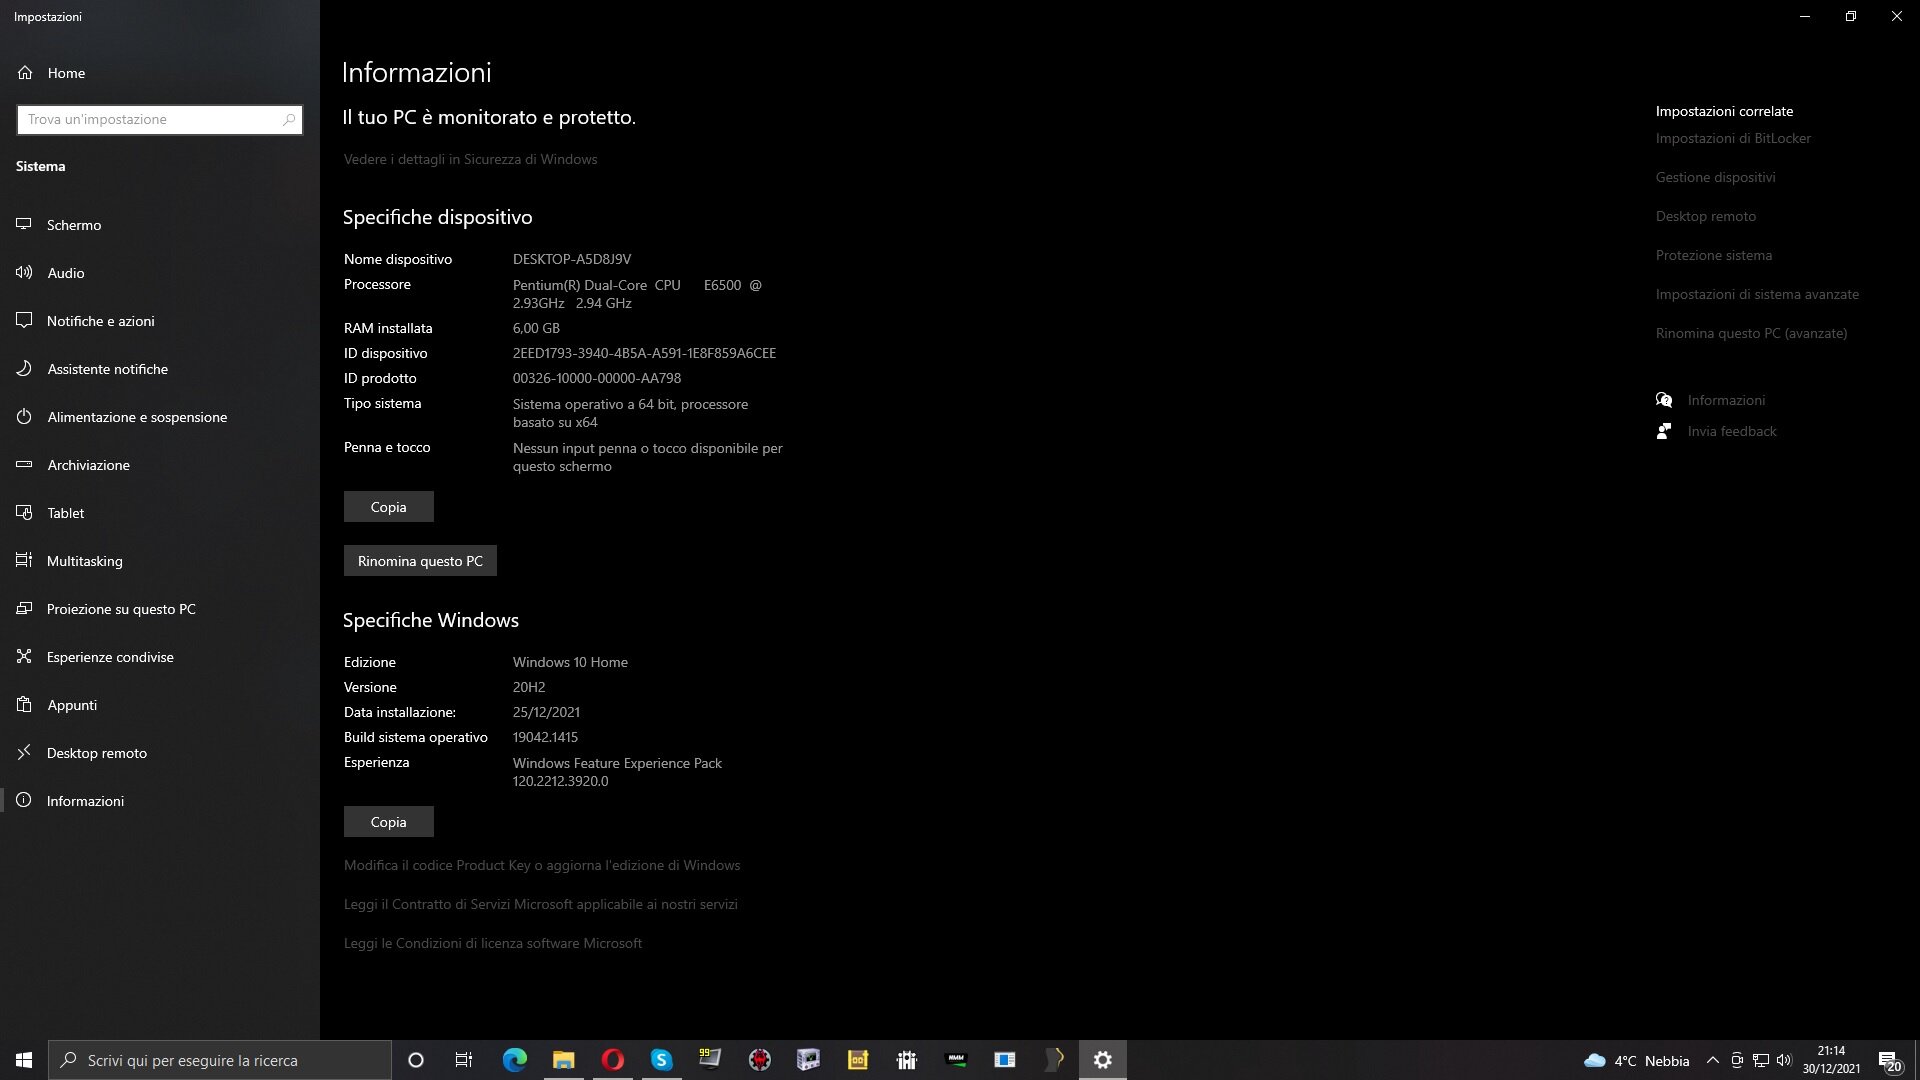This screenshot has height=1080, width=1920.
Task: Click Invia feedback link
Action: [x=1732, y=431]
